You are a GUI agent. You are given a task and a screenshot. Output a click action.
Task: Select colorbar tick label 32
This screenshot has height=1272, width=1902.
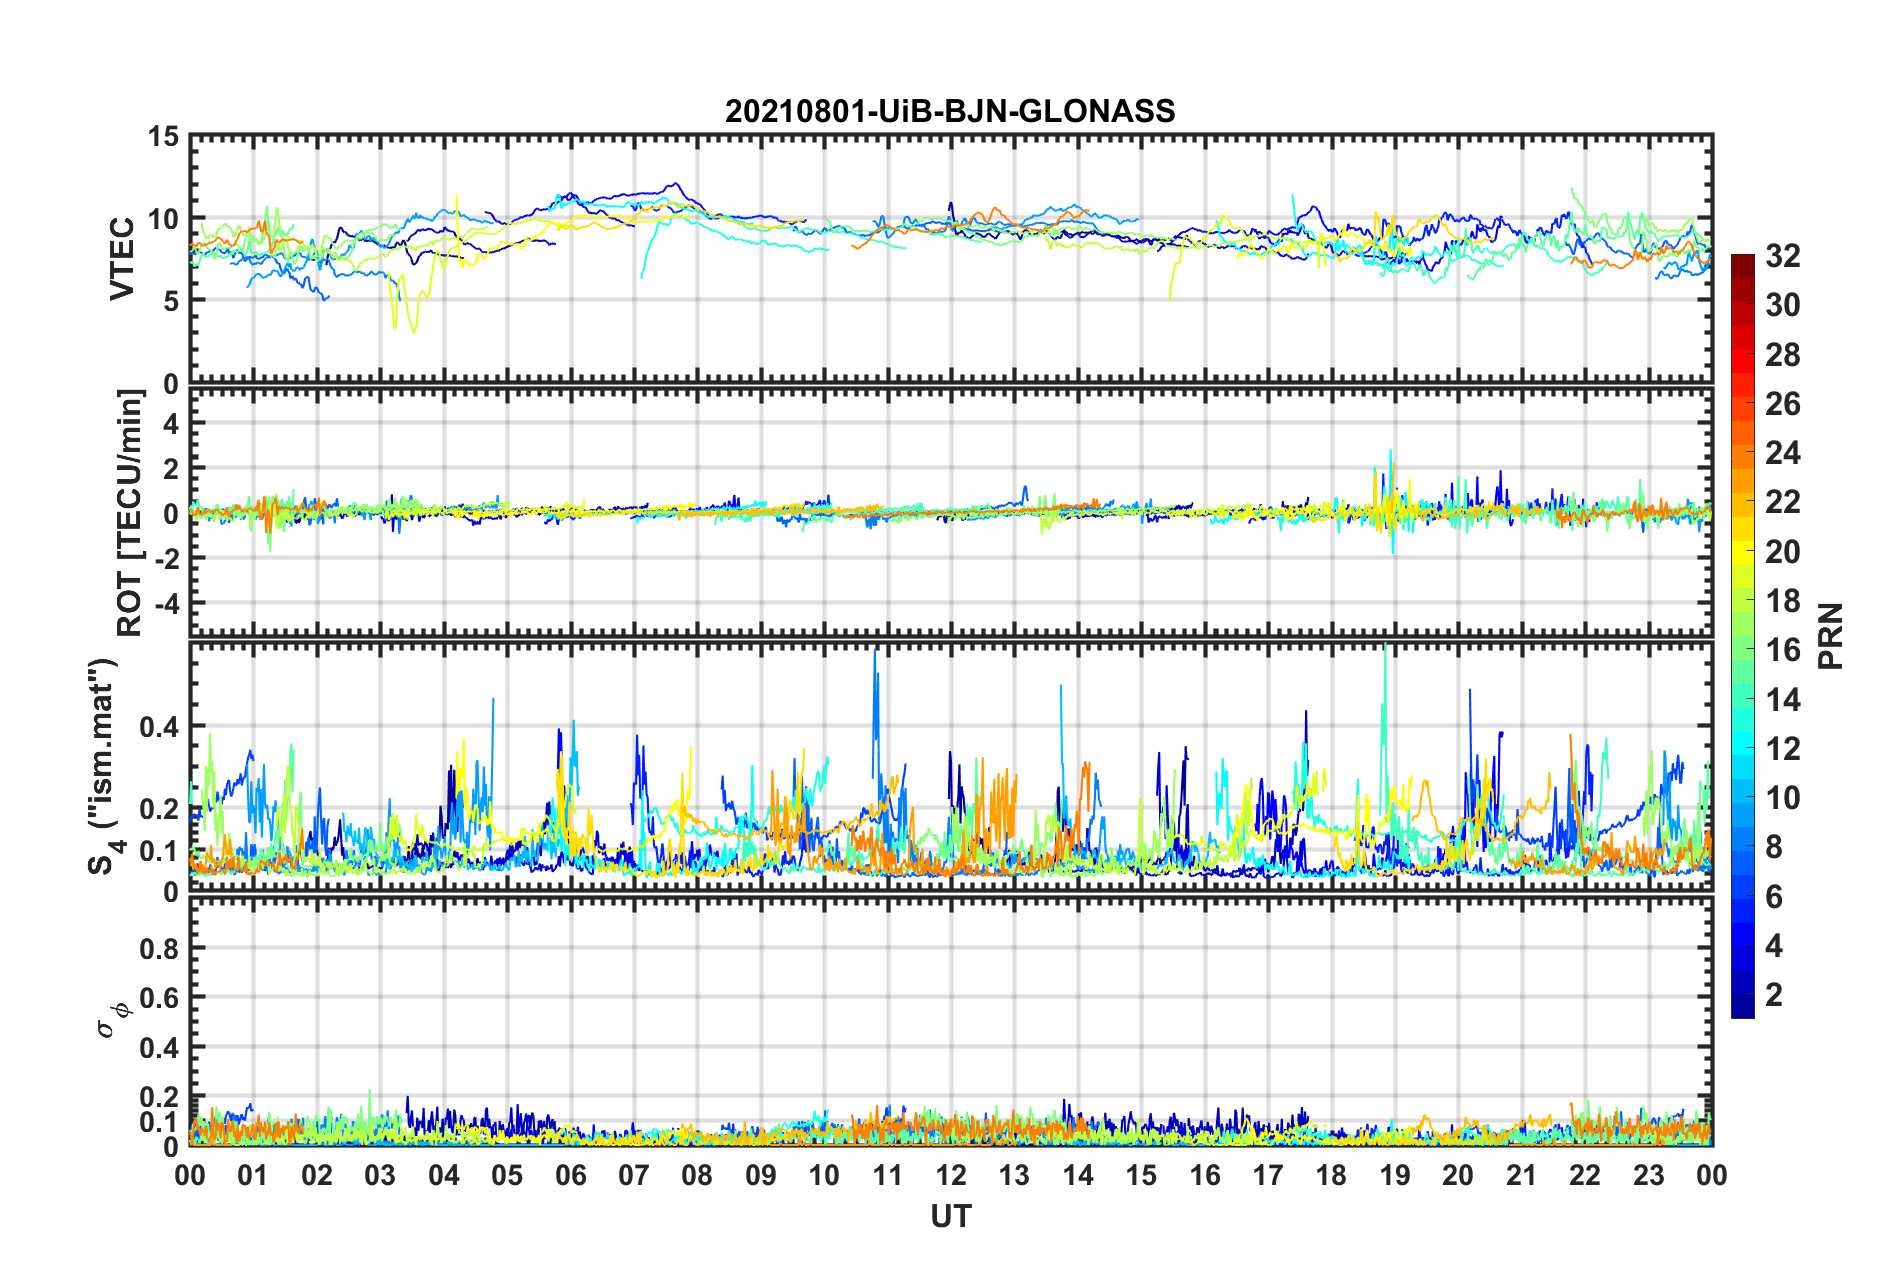click(x=1782, y=257)
